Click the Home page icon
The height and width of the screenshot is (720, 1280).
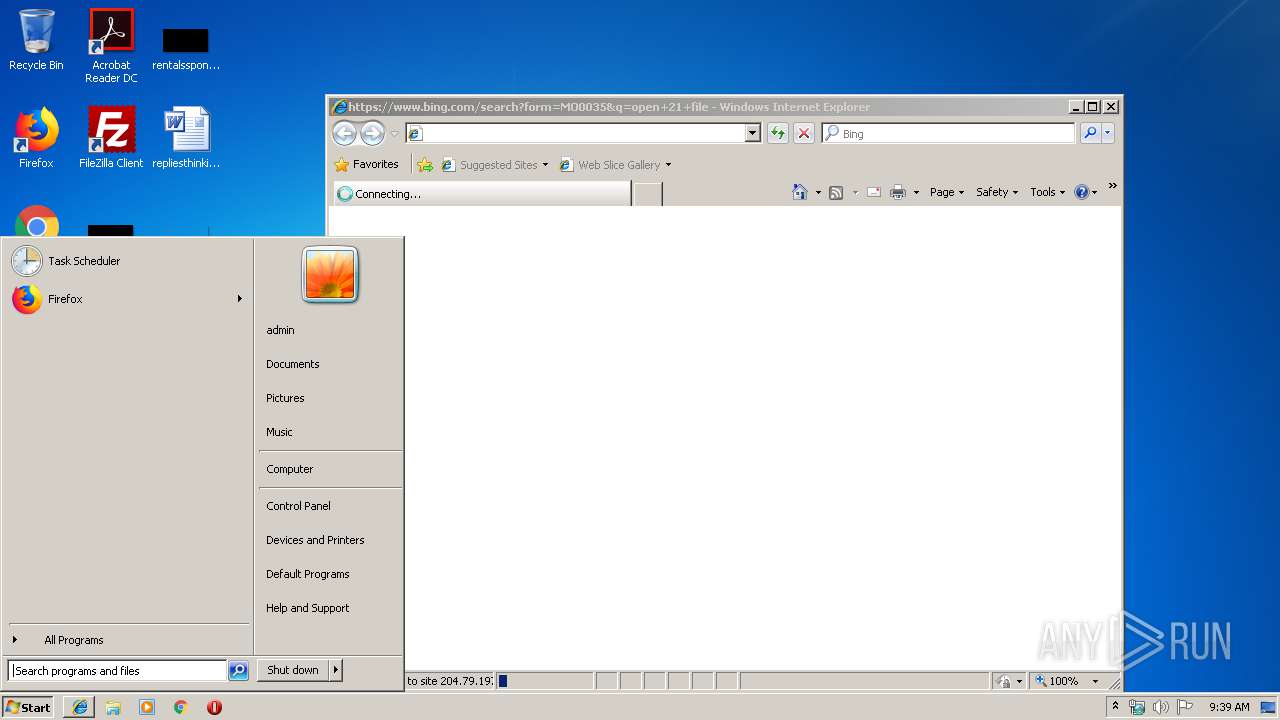[800, 192]
